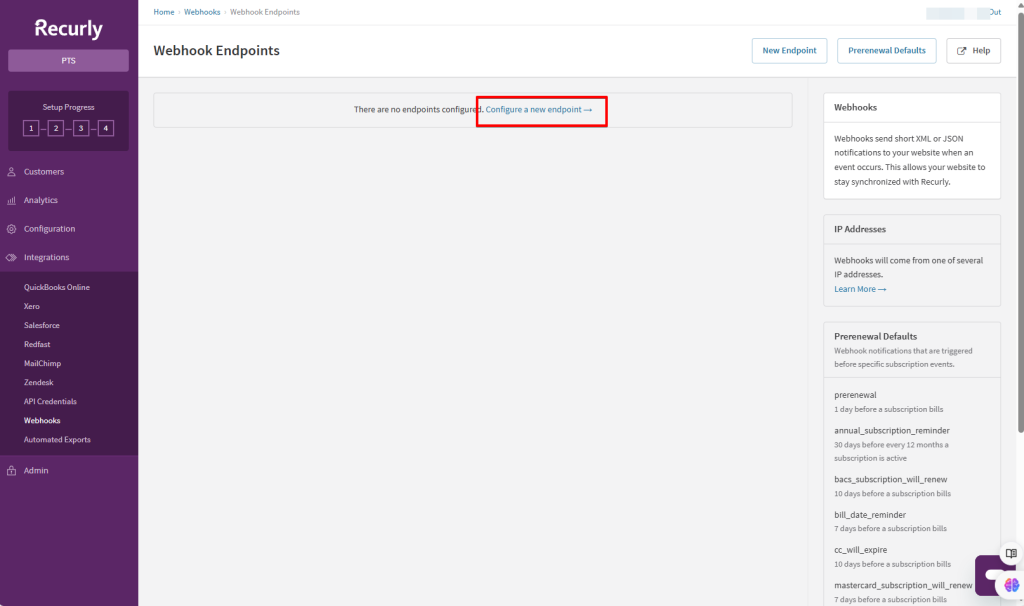Click the Admin lock icon
This screenshot has width=1024, height=606.
(12, 471)
